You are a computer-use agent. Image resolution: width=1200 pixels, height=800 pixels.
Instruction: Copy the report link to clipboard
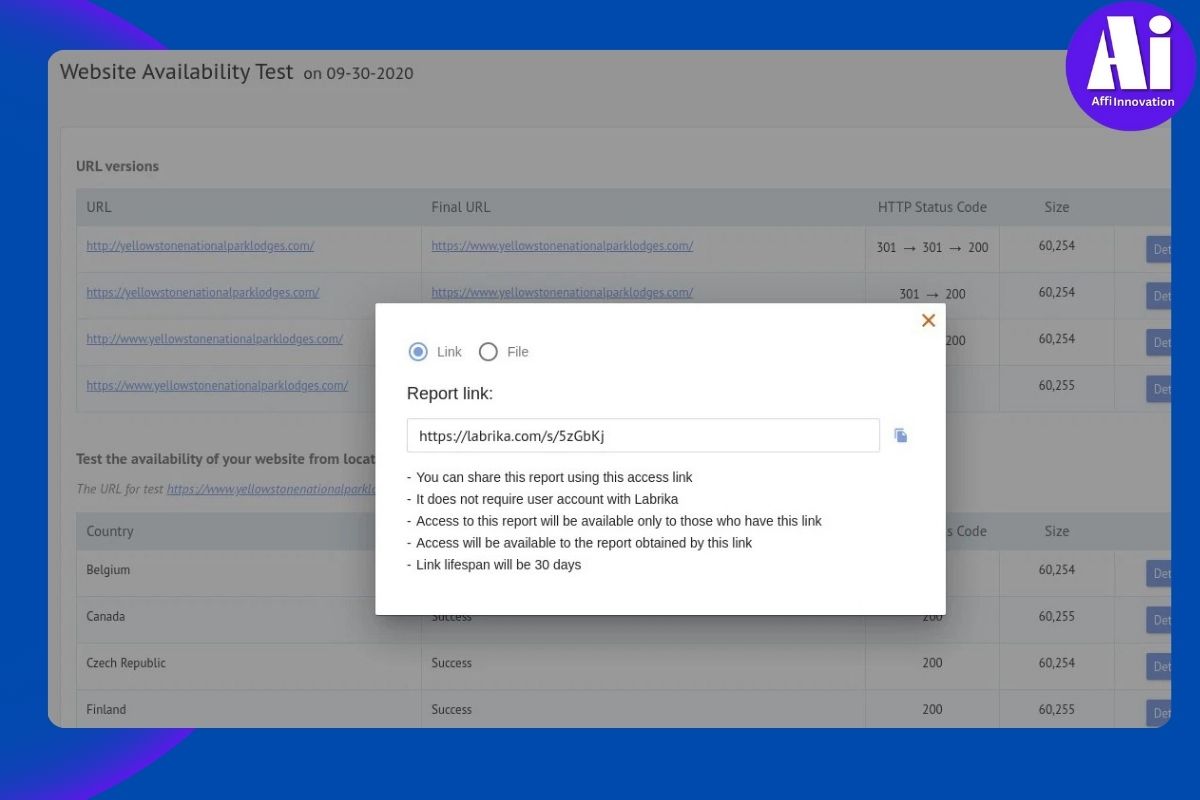(901, 436)
